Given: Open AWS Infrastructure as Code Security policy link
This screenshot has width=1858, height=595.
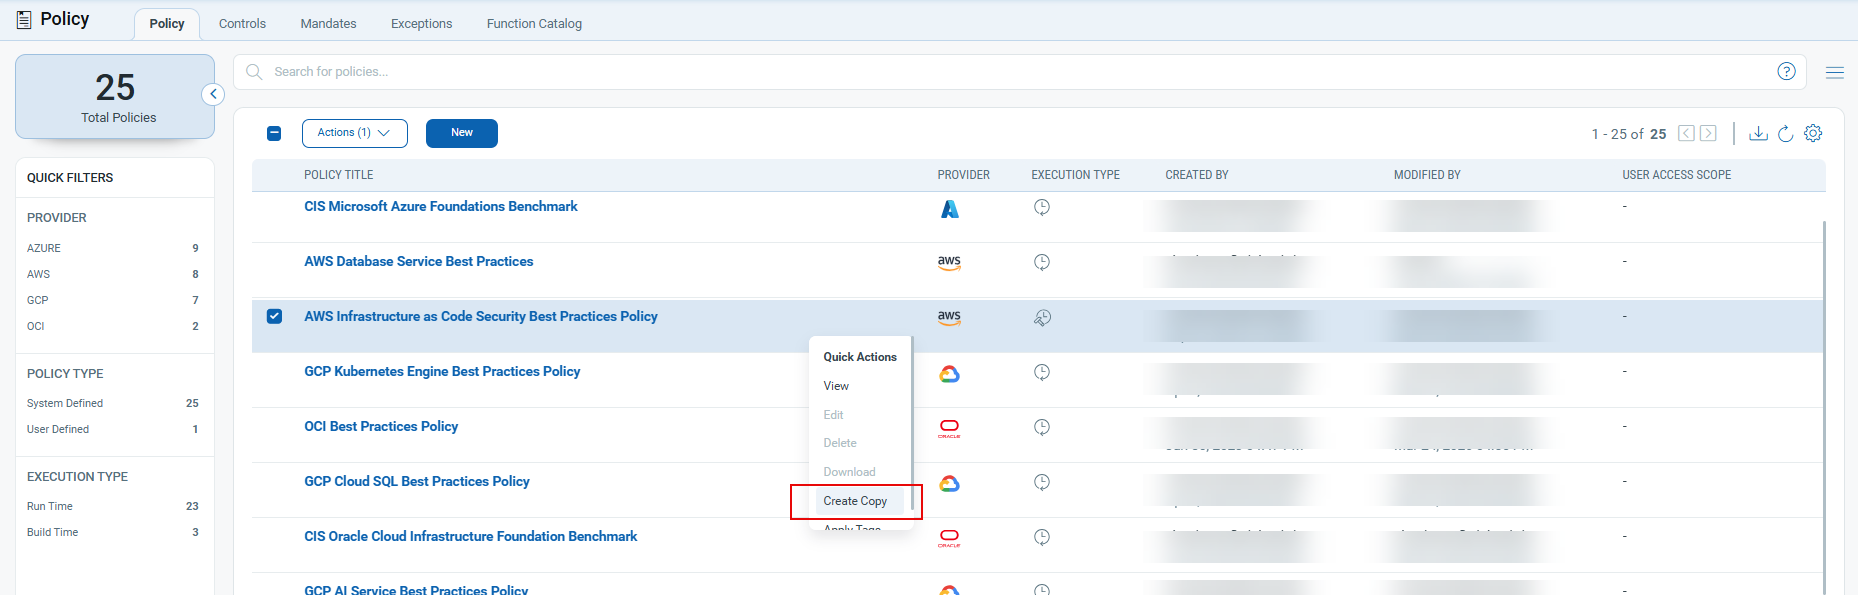Looking at the screenshot, I should (x=481, y=316).
